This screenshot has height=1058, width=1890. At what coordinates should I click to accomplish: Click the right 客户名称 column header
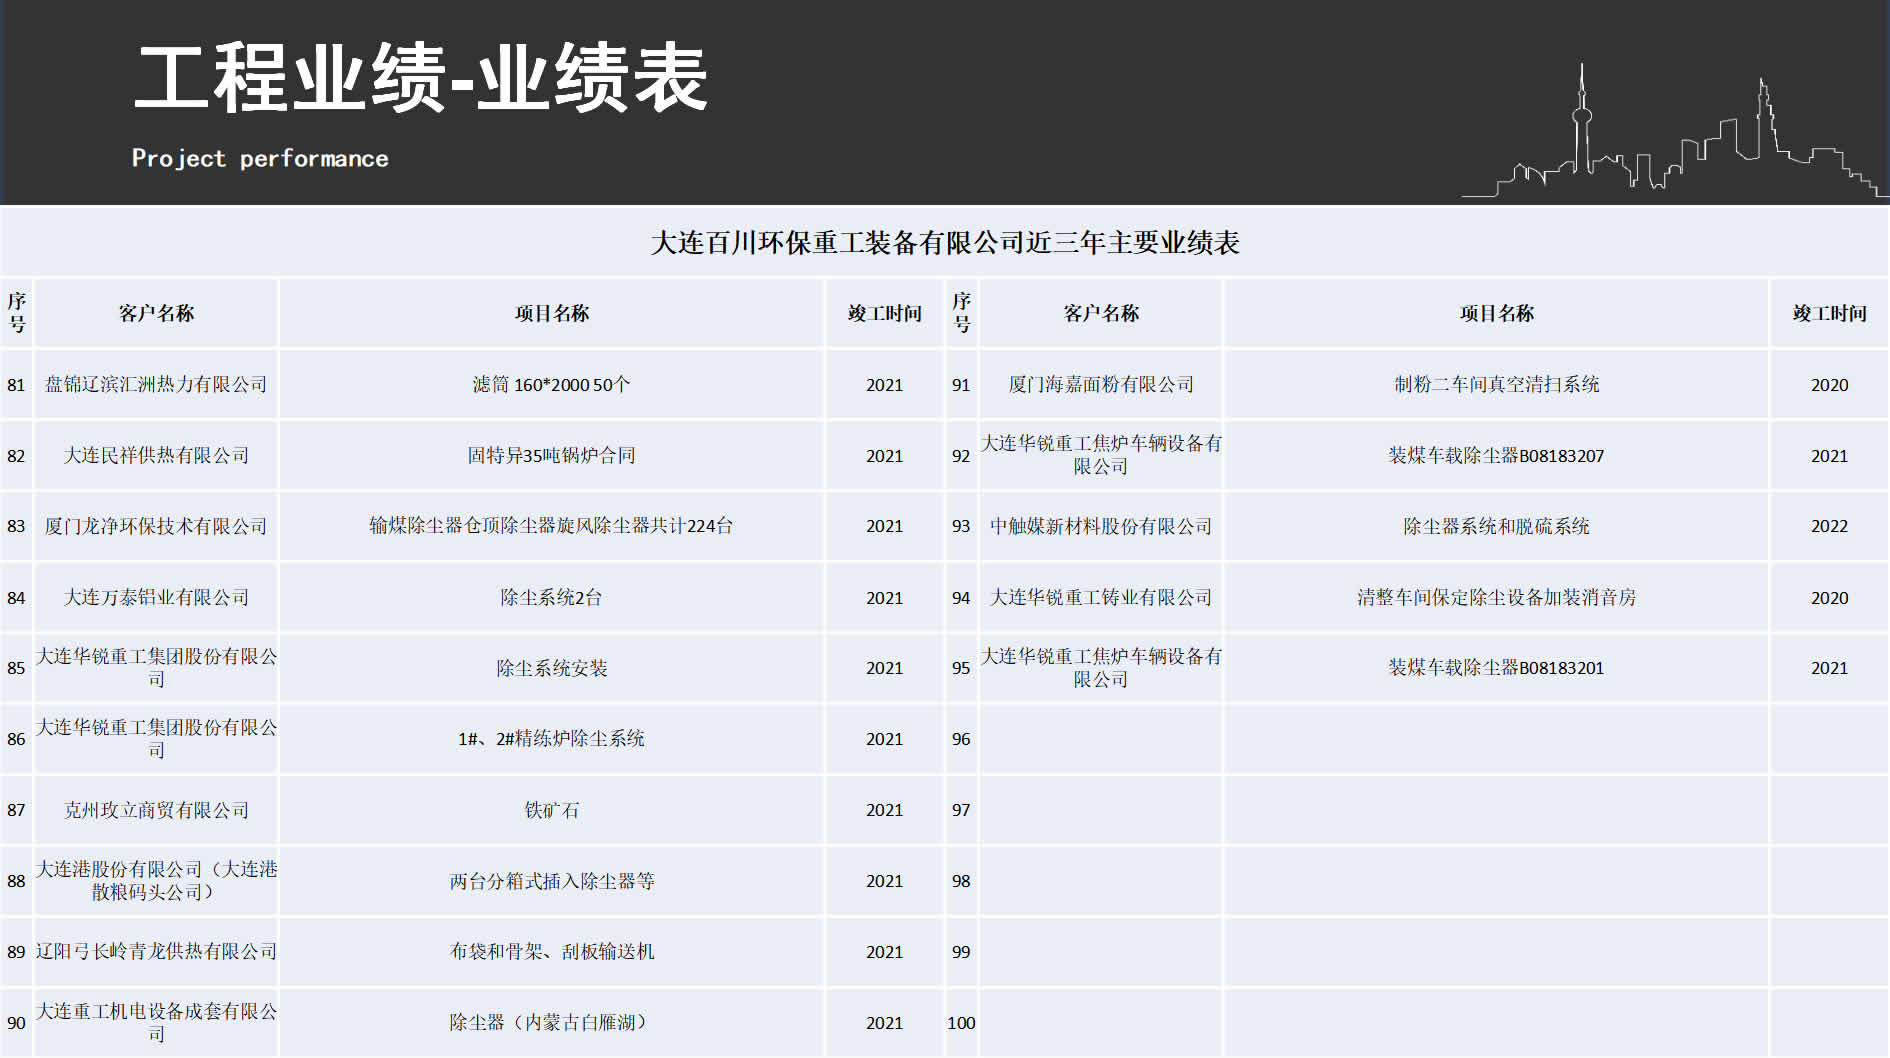point(1100,313)
